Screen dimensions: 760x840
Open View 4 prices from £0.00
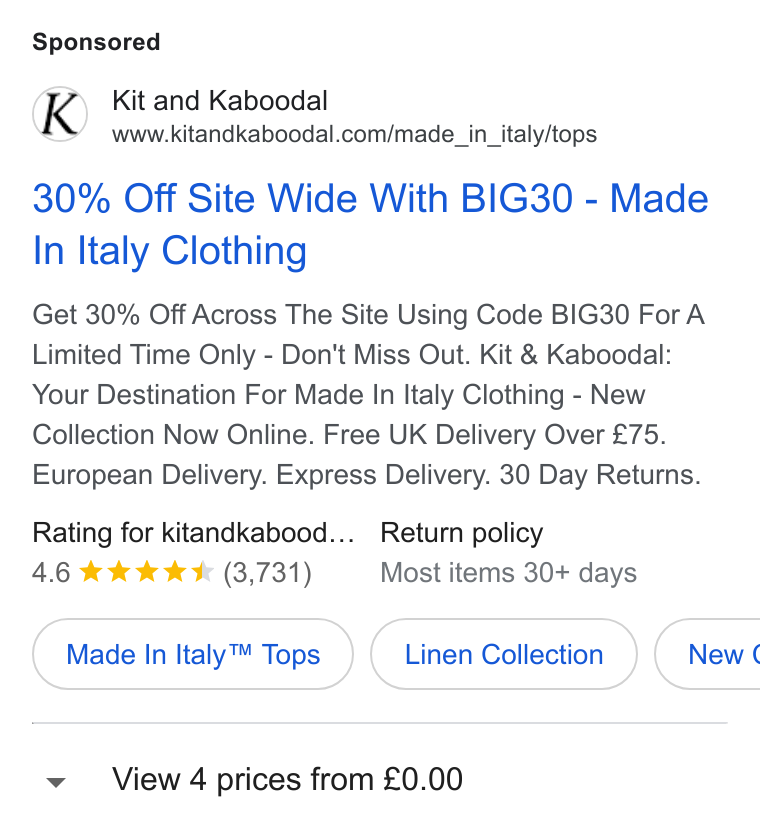tap(287, 779)
